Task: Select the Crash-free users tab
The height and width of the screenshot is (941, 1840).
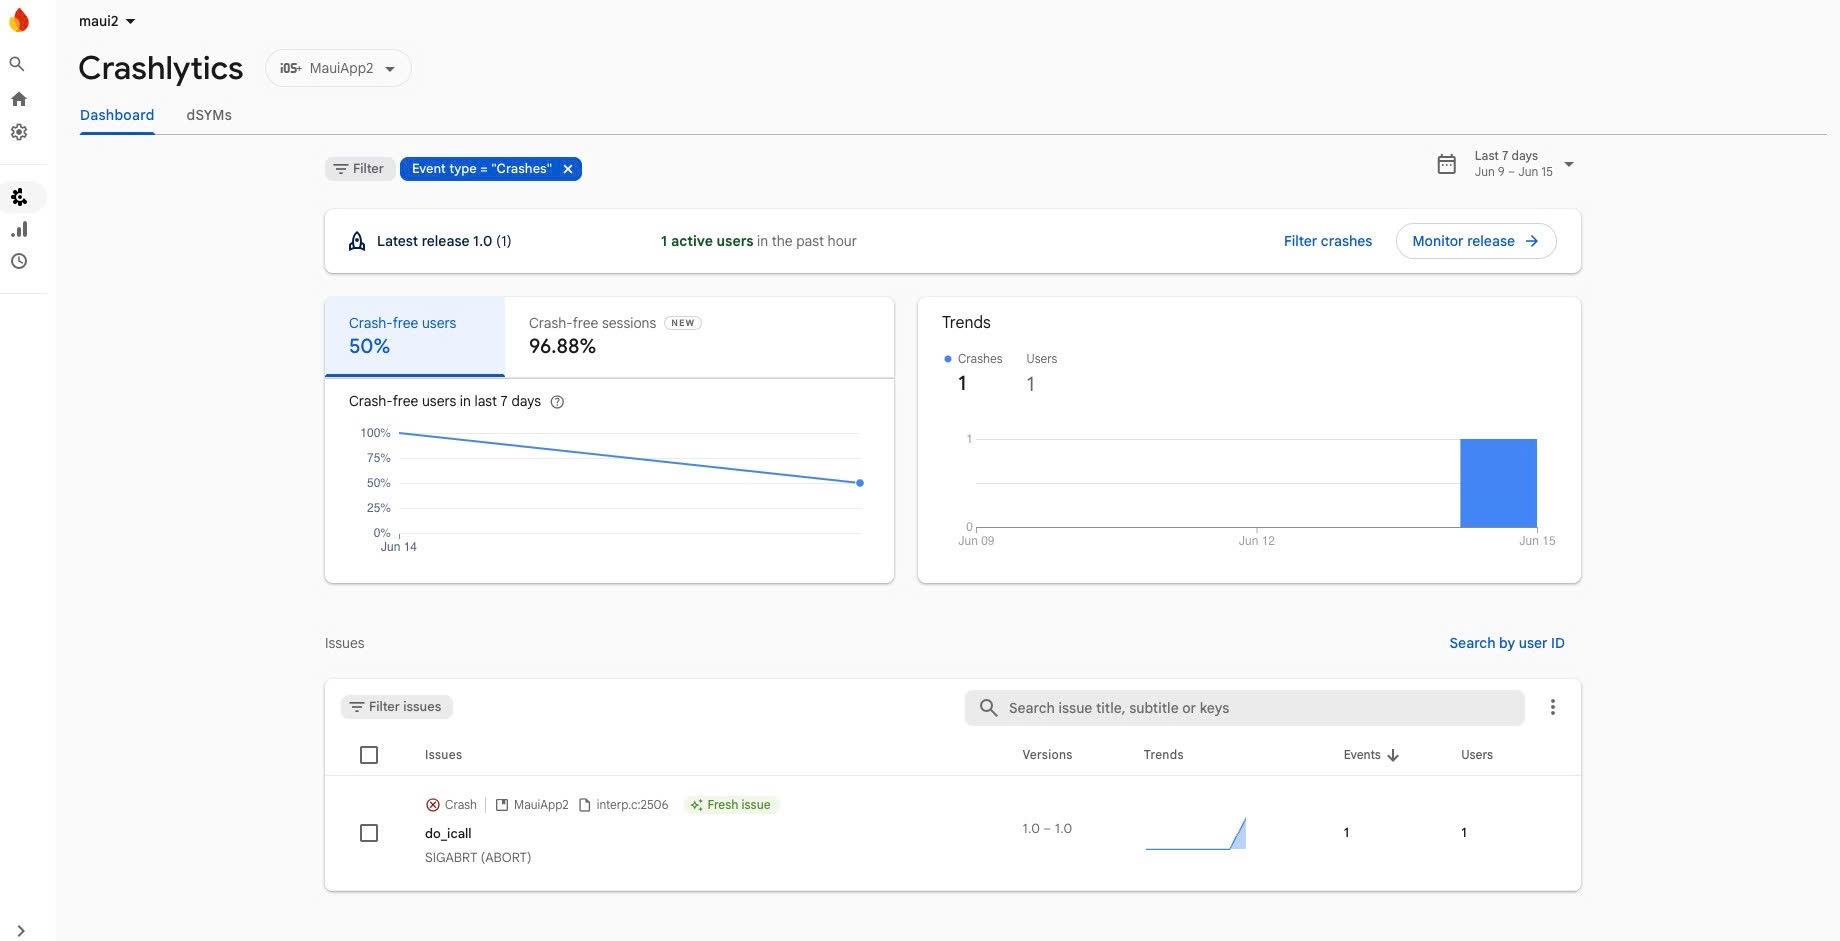Action: [415, 336]
